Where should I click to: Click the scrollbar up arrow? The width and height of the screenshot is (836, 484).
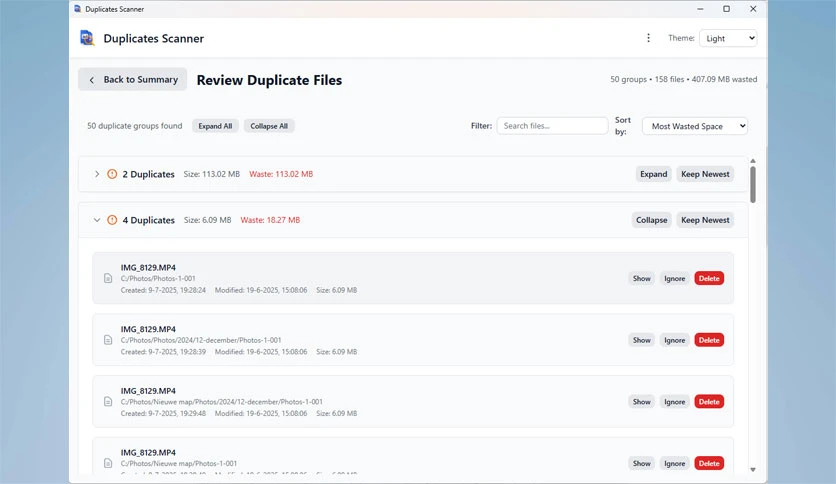753,160
